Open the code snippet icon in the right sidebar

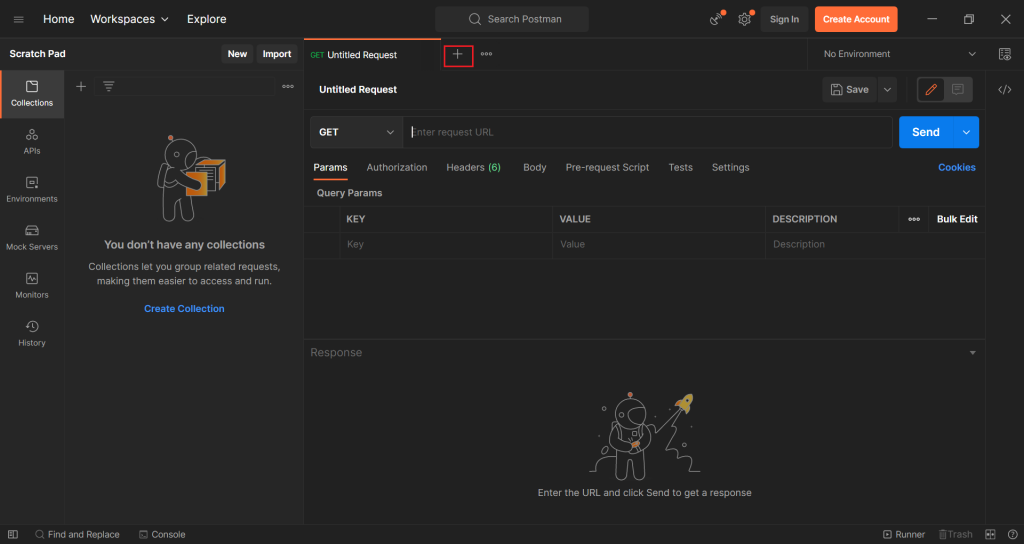(1005, 89)
